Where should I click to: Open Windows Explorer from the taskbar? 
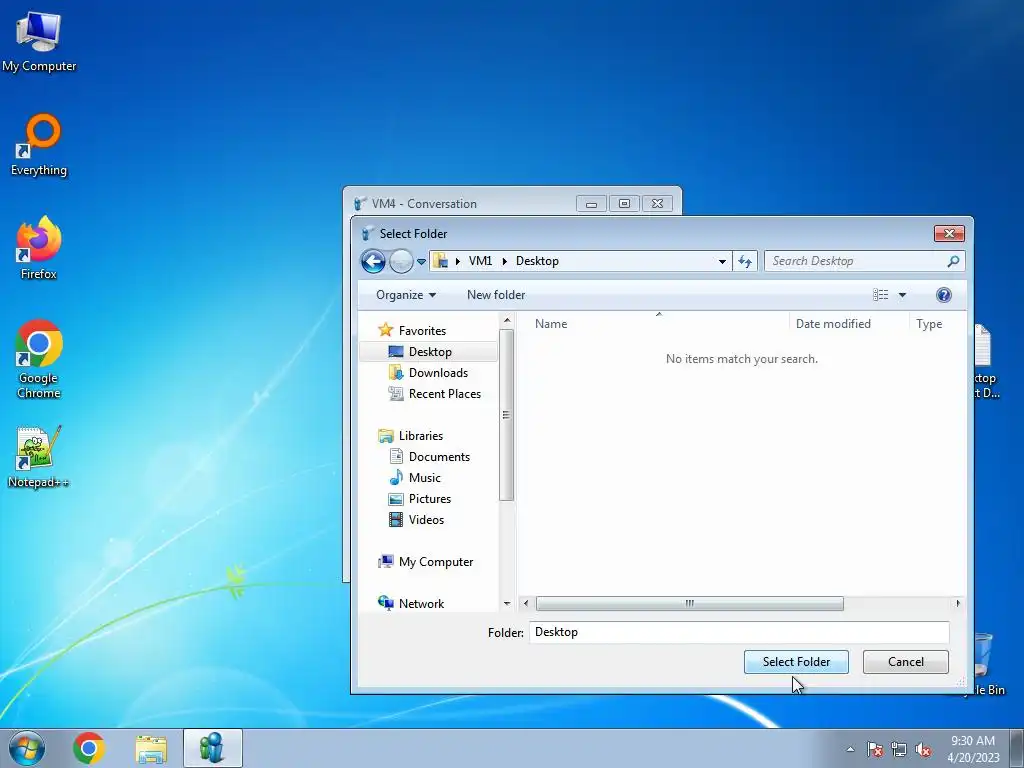point(151,748)
